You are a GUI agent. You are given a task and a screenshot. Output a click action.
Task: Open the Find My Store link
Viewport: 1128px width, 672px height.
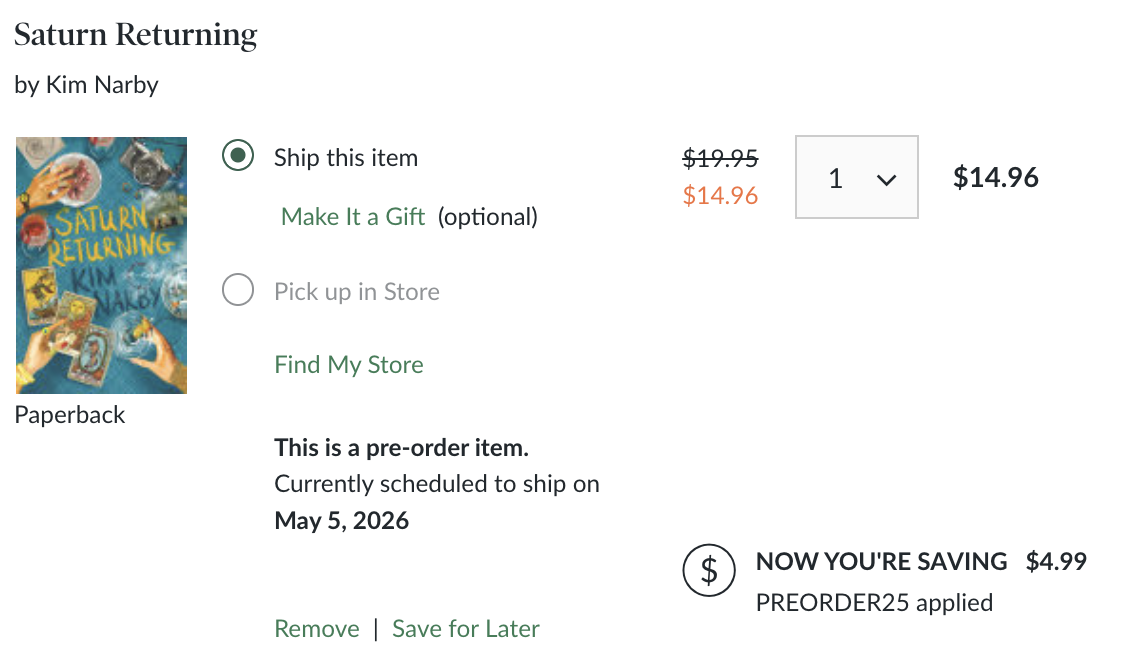coord(349,365)
